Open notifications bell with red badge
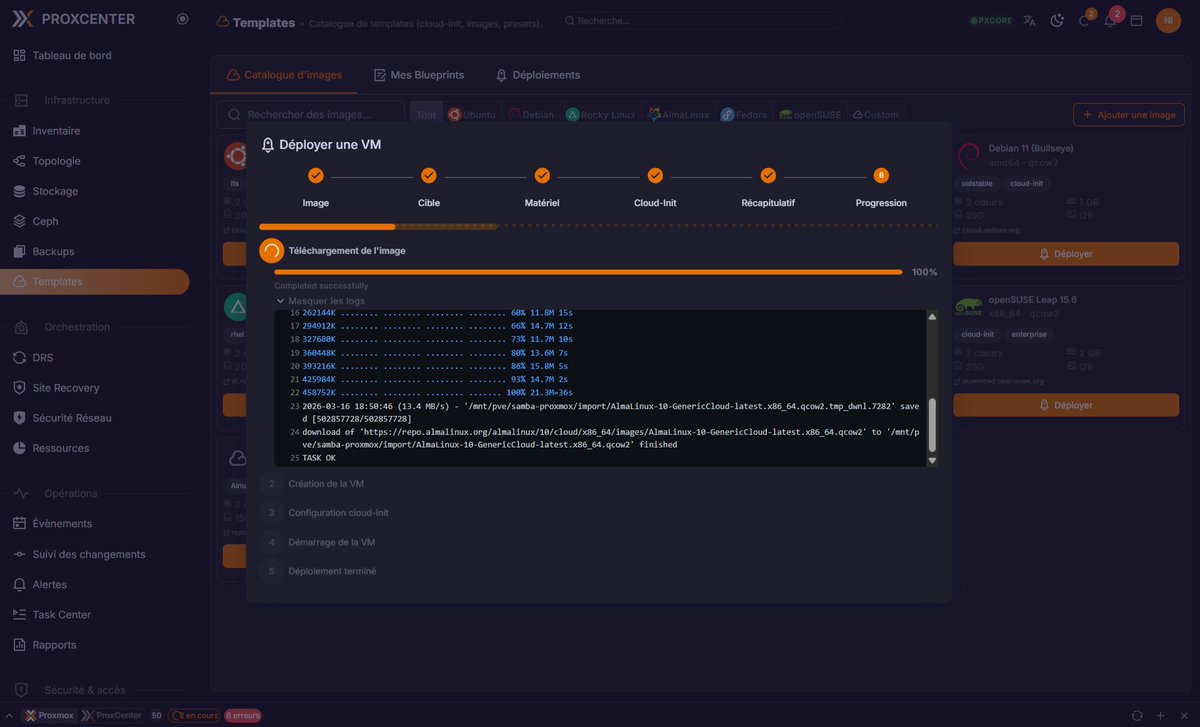 pyautogui.click(x=1111, y=19)
